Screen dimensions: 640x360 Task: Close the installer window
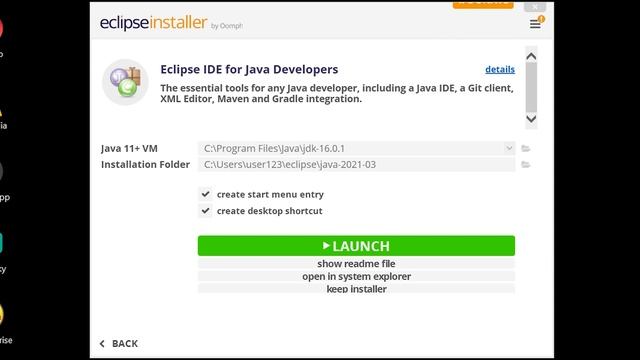[535, 7]
